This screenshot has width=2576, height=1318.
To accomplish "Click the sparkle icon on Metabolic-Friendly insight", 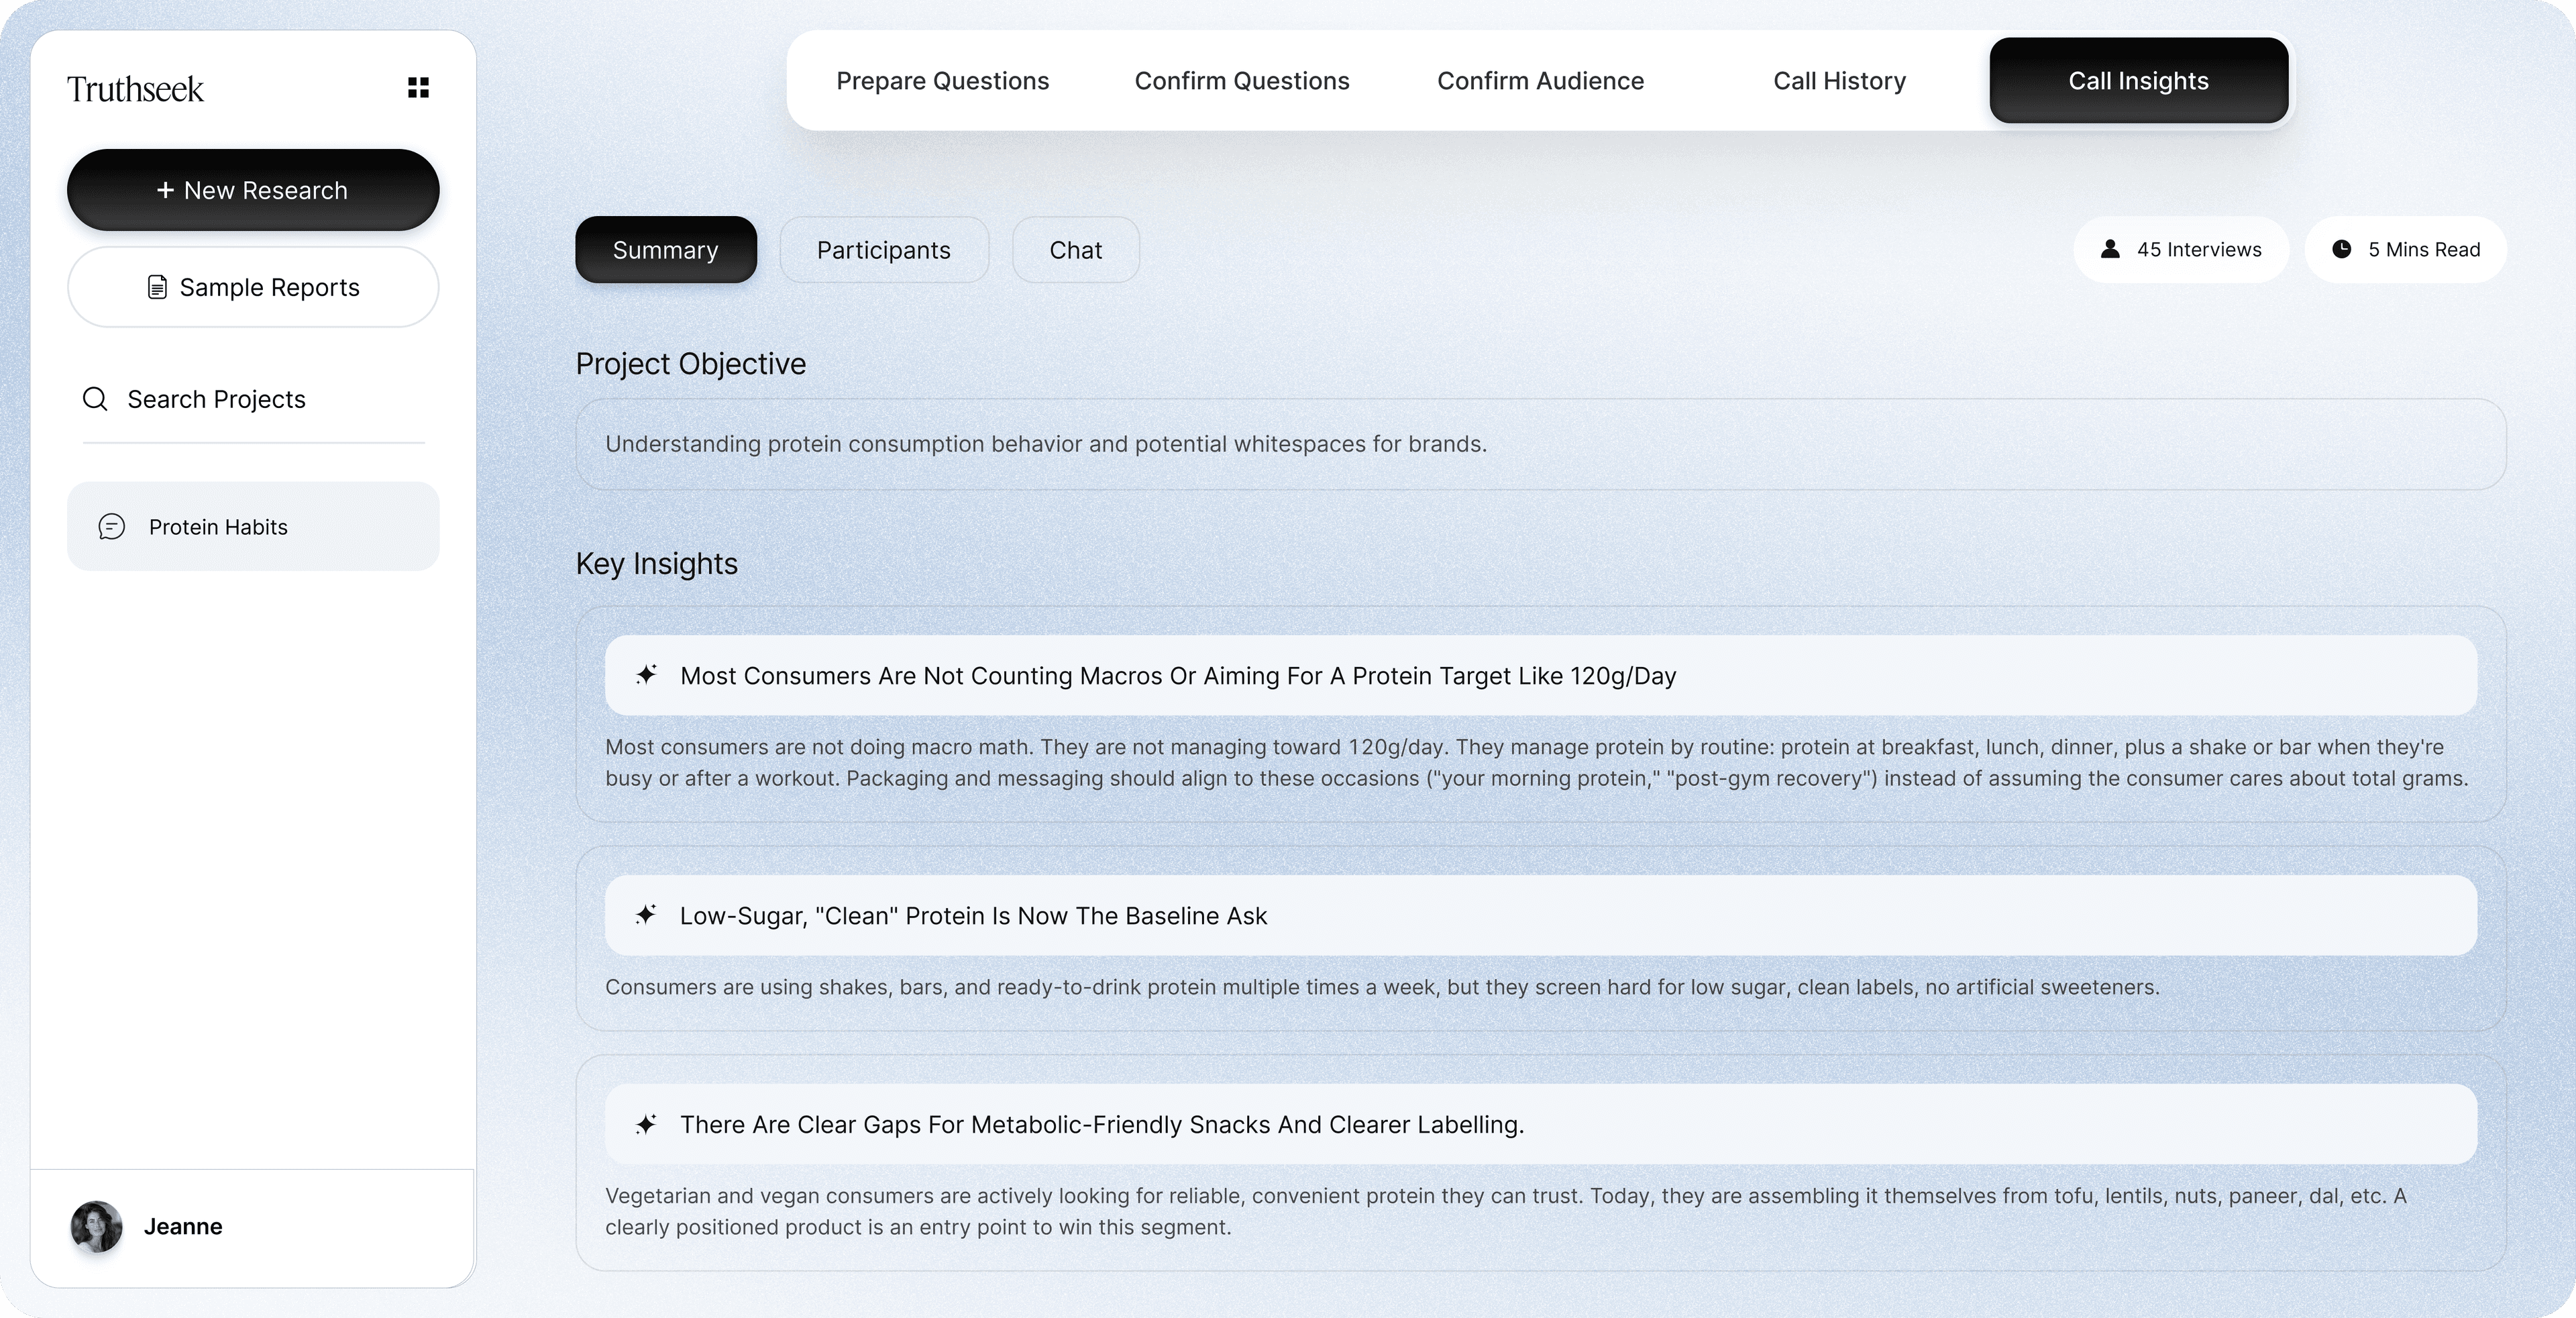I will (647, 1124).
